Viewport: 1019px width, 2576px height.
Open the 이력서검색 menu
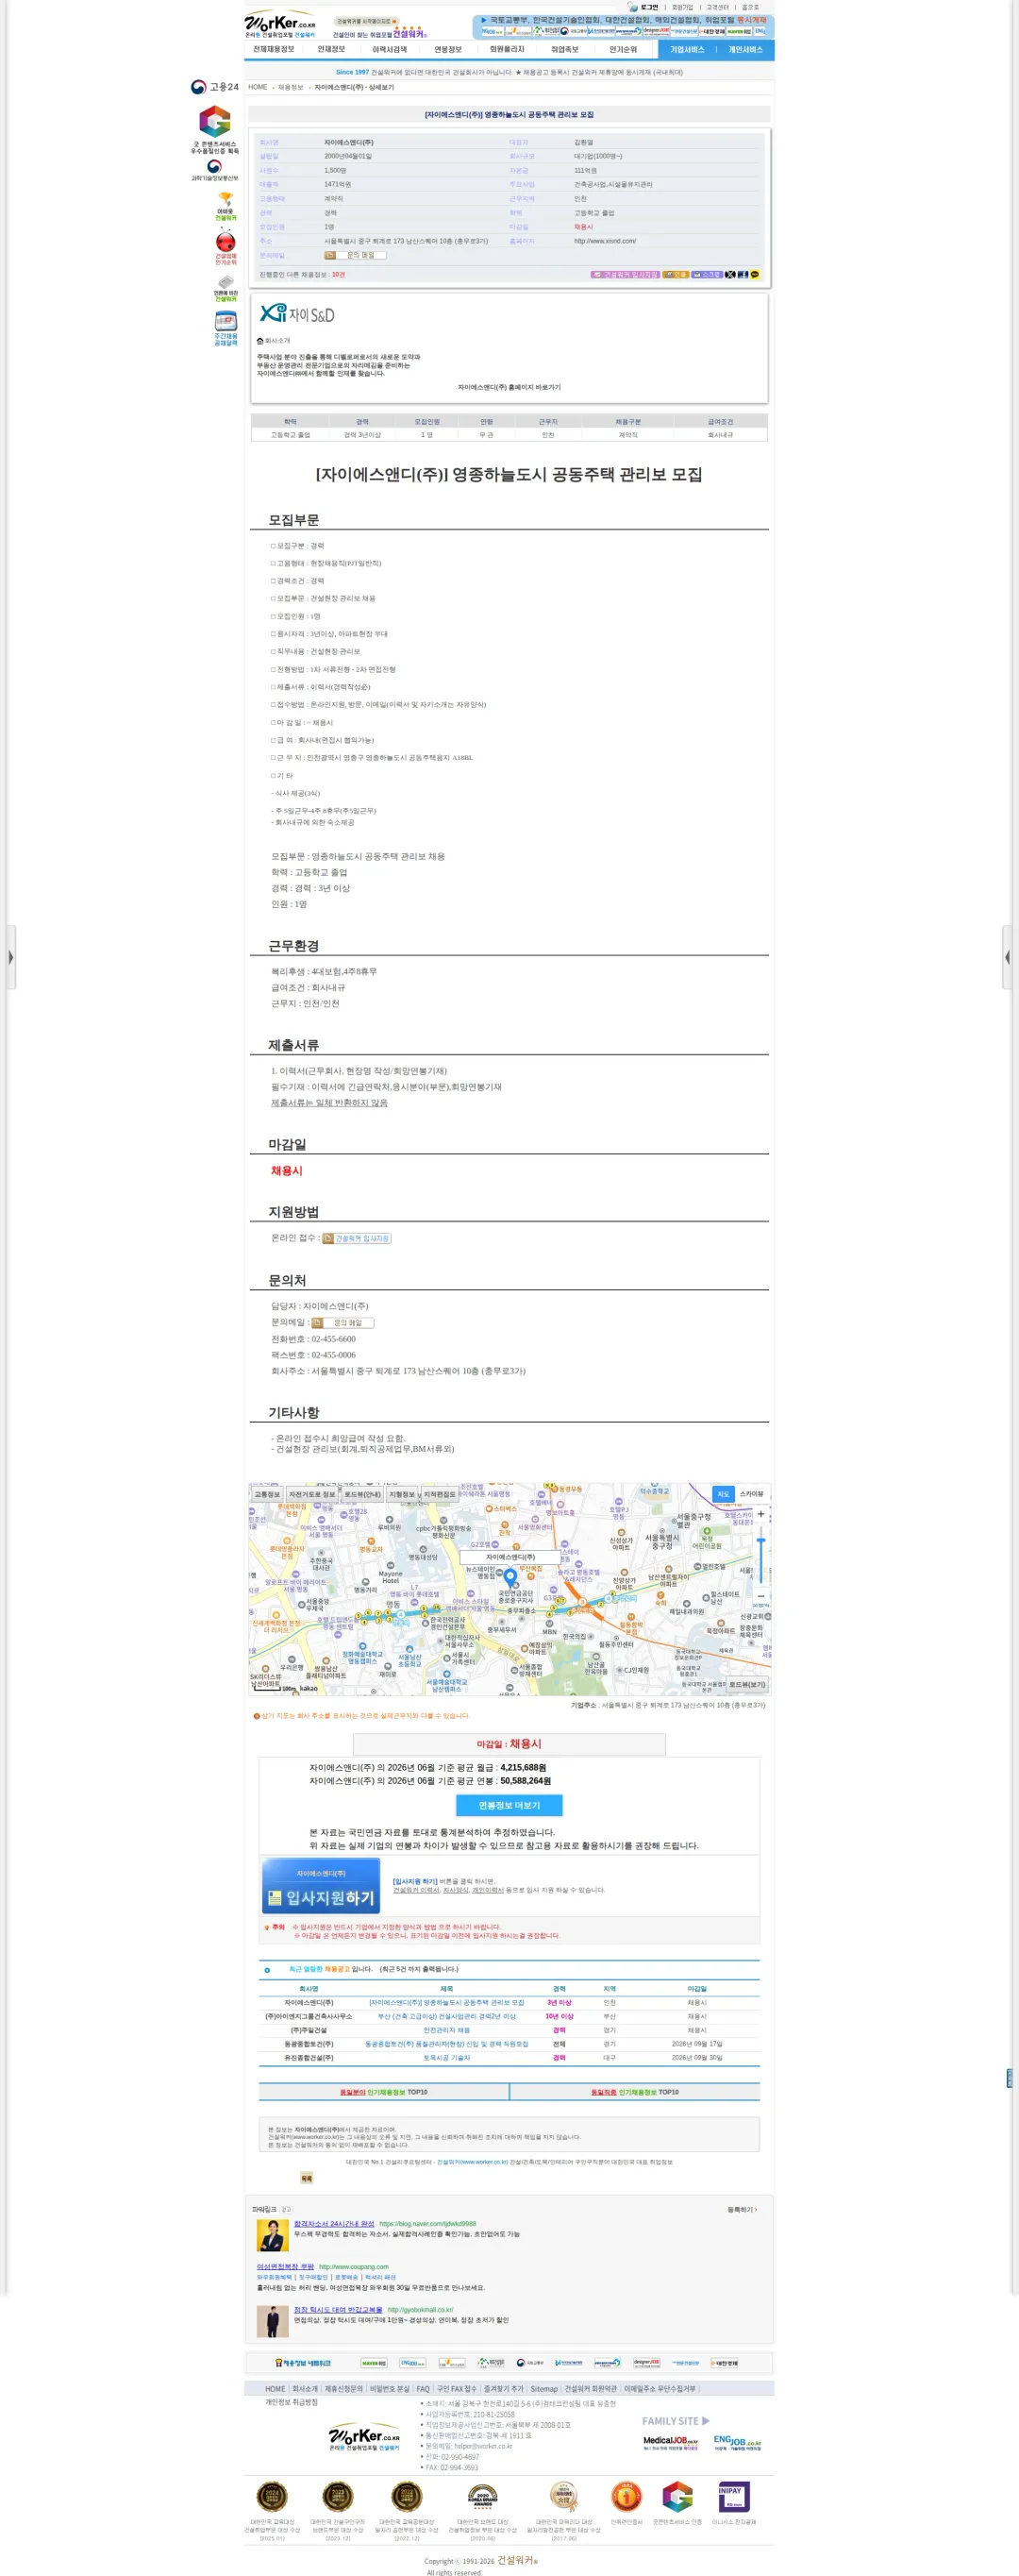point(389,49)
